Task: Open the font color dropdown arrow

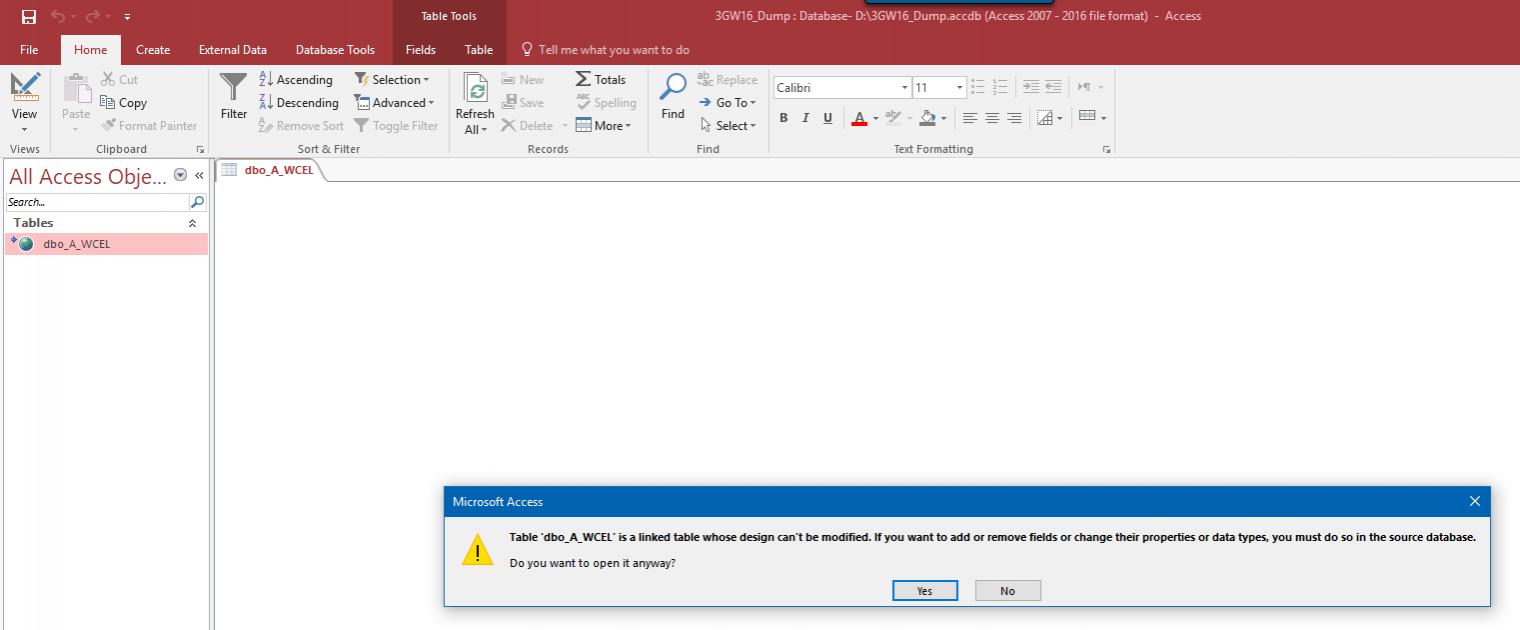Action: pyautogui.click(x=876, y=119)
